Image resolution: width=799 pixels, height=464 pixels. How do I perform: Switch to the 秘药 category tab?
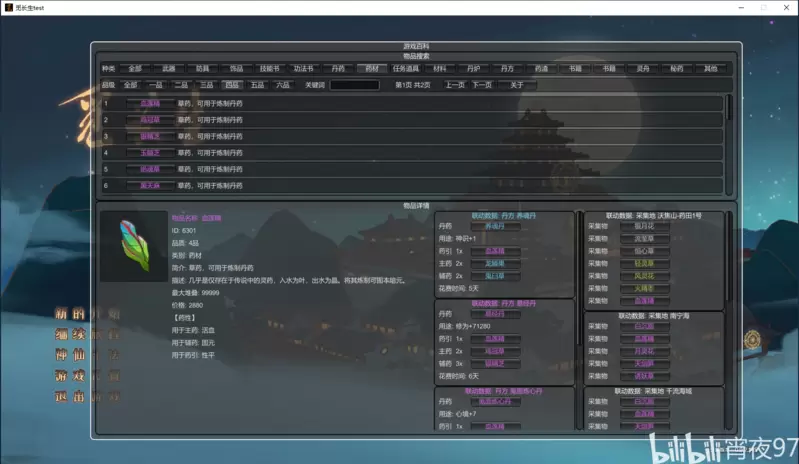(677, 68)
